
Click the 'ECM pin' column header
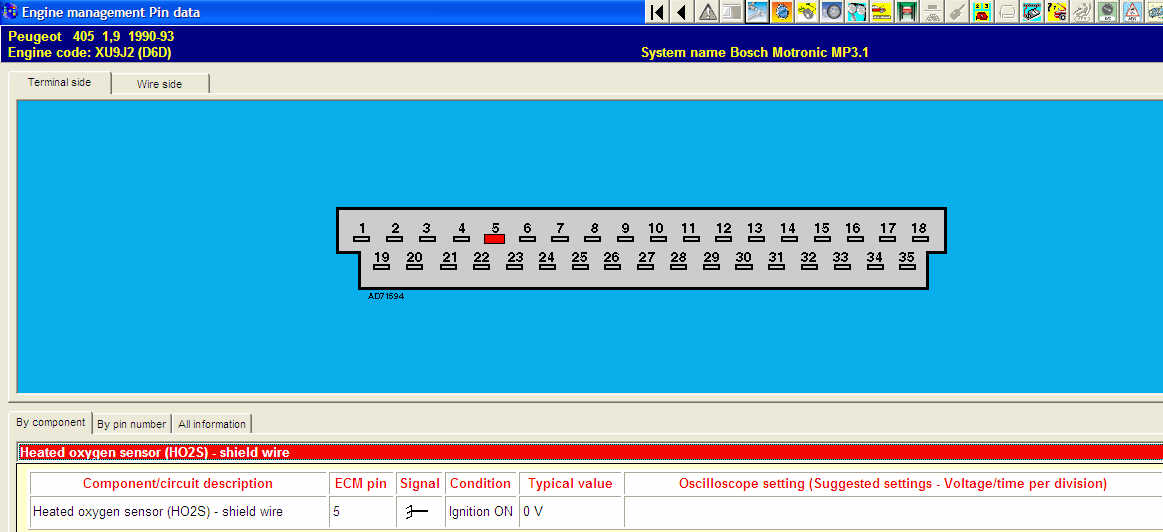coord(361,484)
